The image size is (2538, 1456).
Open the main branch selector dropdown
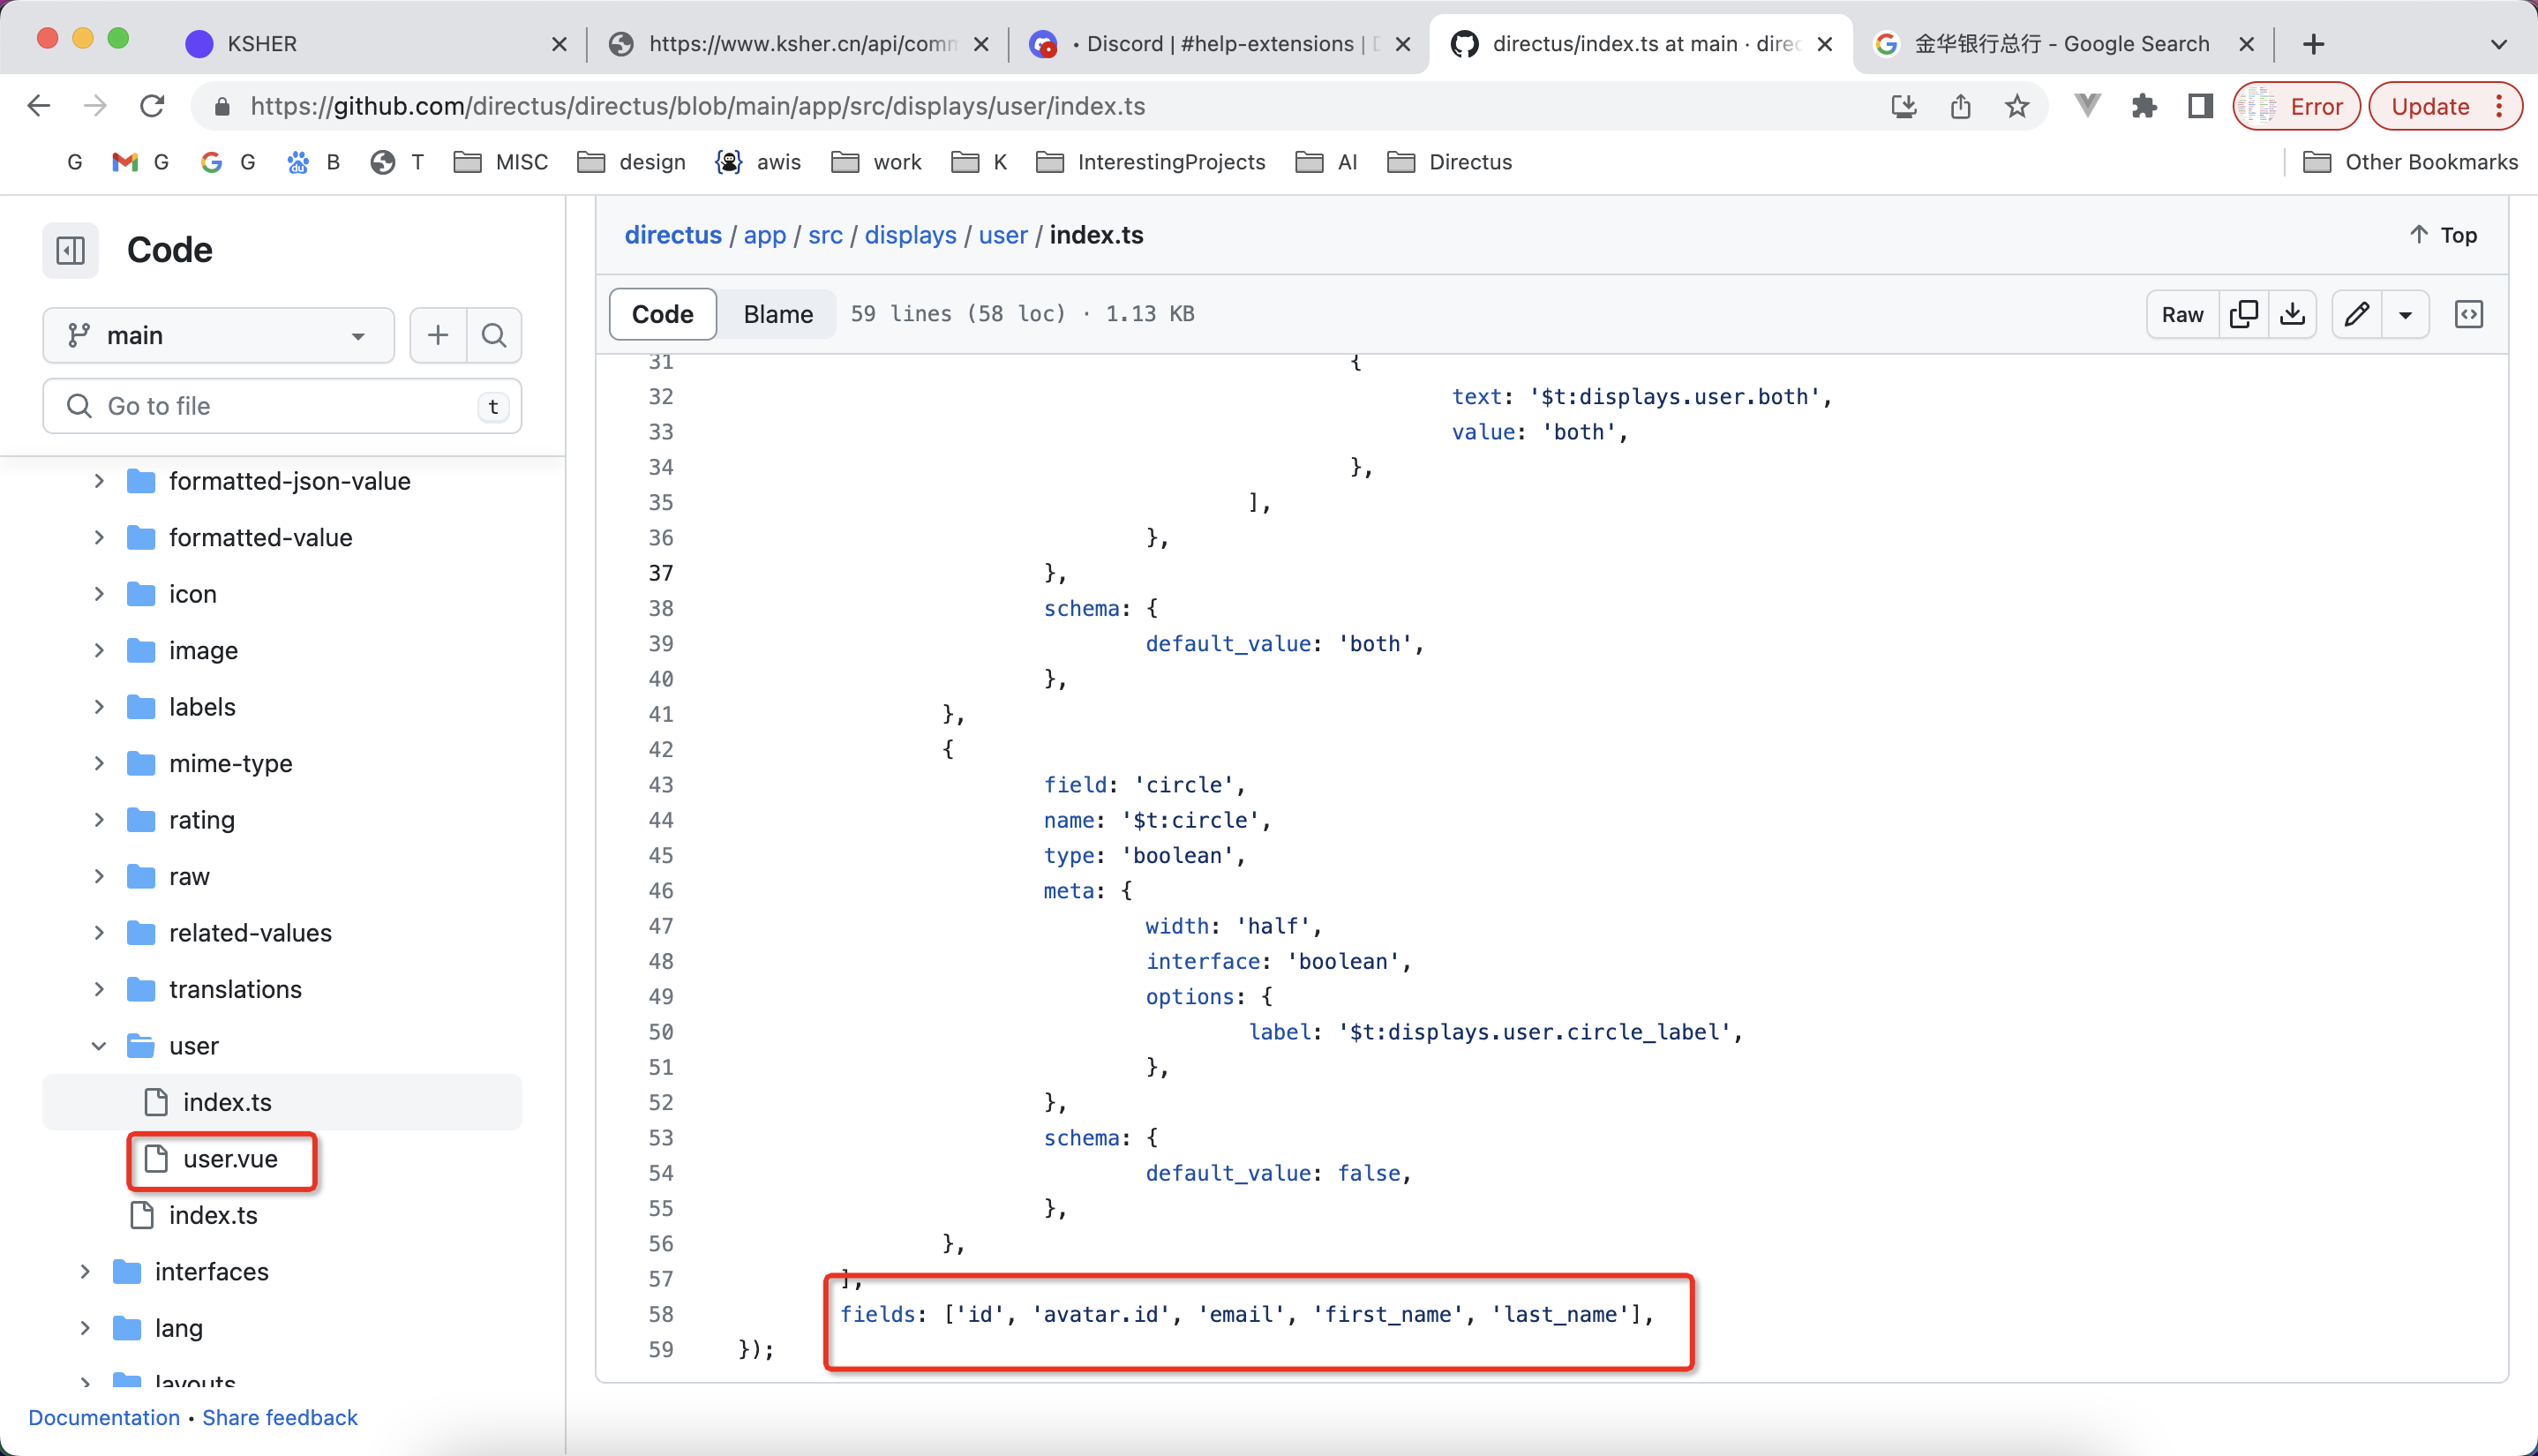tap(218, 335)
